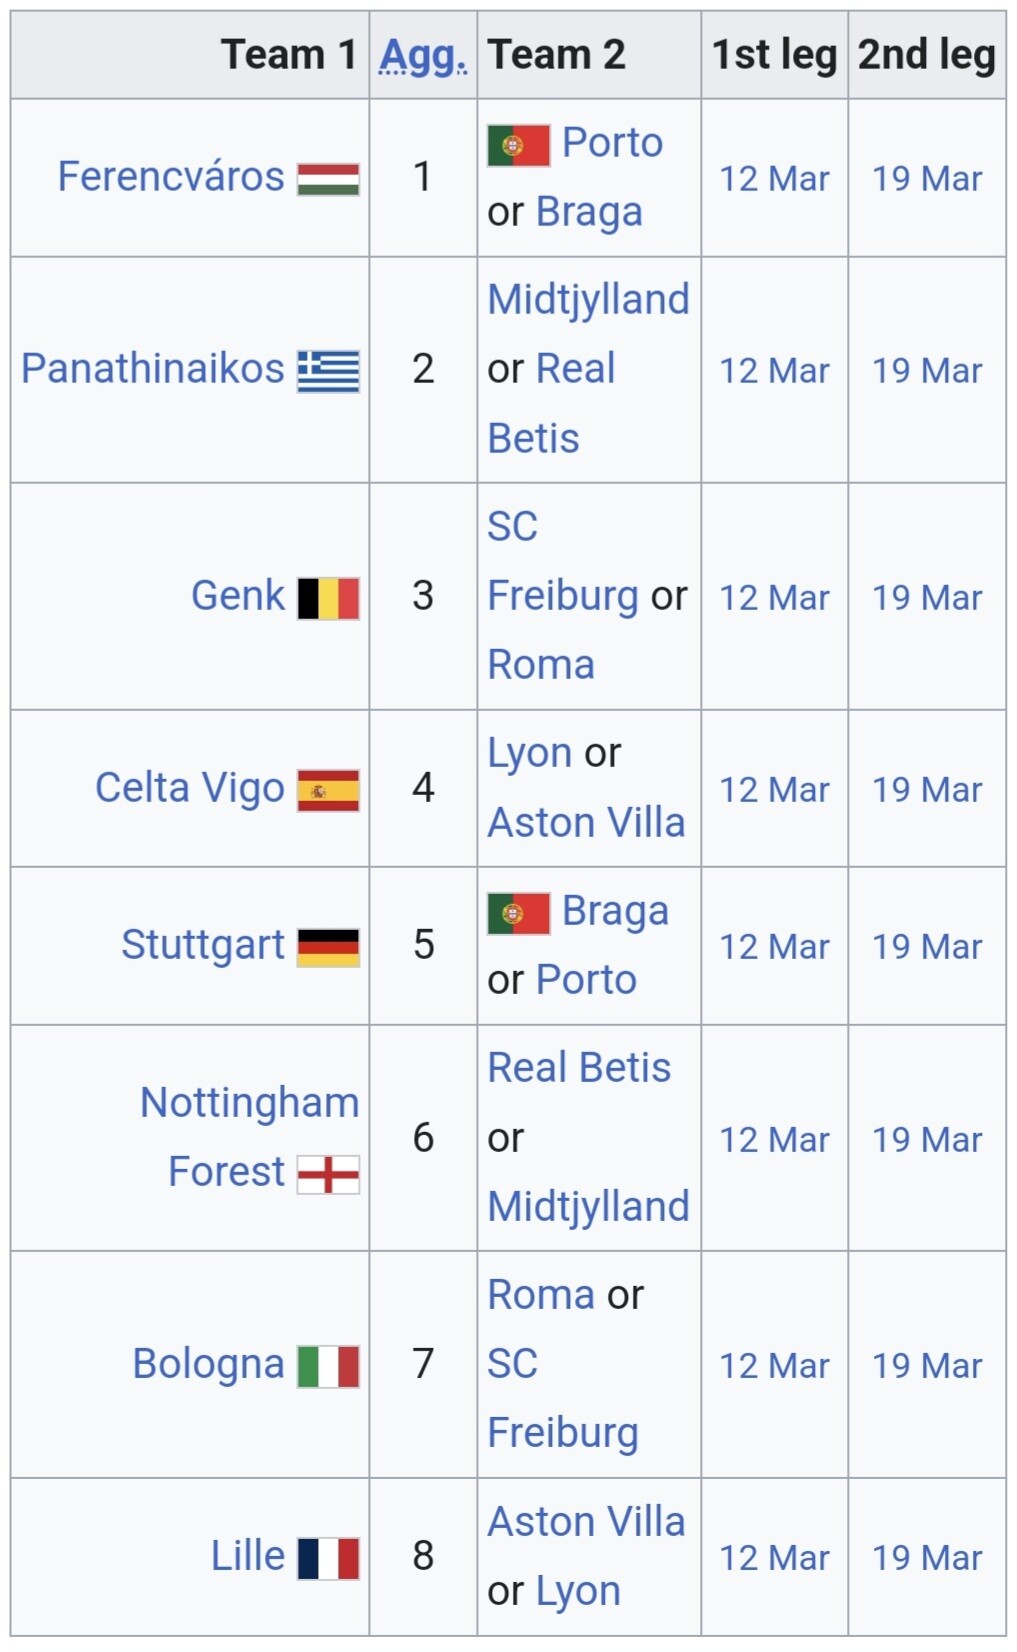The image size is (1017, 1652).
Task: Click the Spain flag beside Celta Vigo
Action: click(328, 790)
